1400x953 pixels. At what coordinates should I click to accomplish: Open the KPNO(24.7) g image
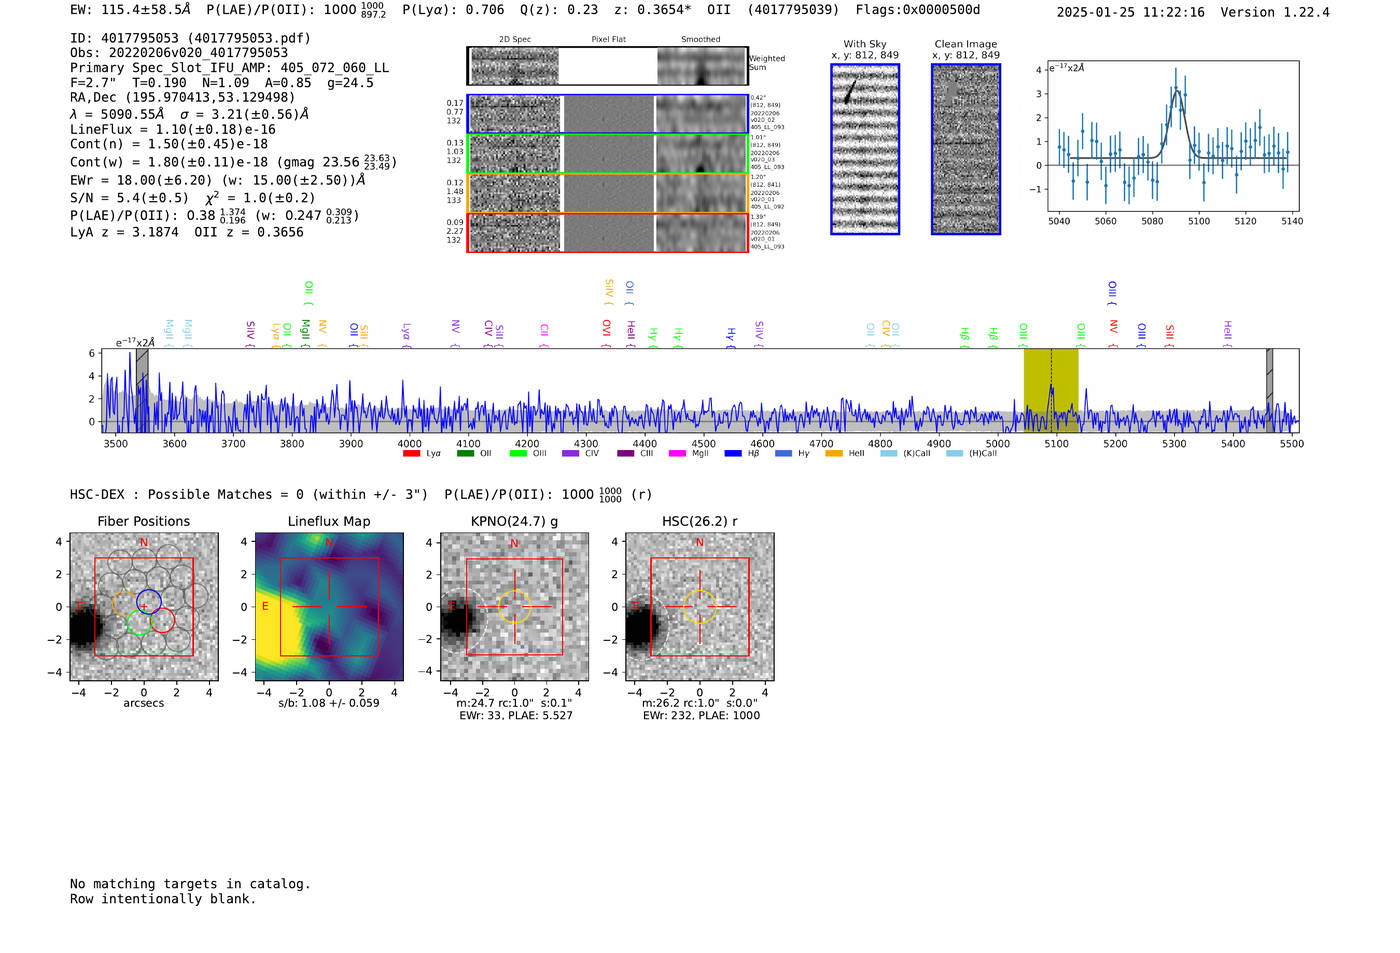514,607
